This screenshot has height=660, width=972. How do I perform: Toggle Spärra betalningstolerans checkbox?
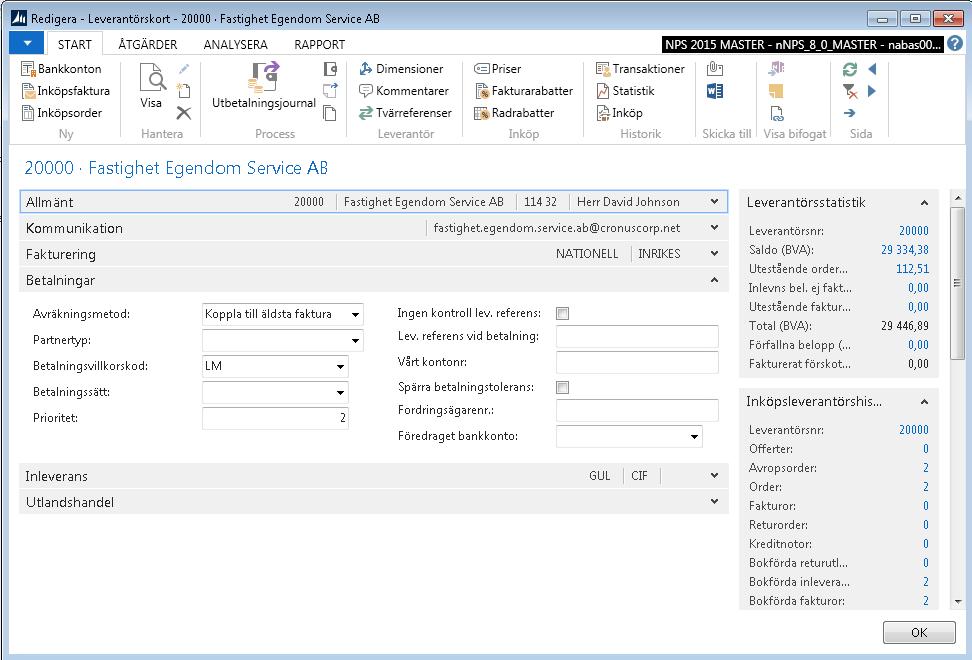pyautogui.click(x=562, y=387)
